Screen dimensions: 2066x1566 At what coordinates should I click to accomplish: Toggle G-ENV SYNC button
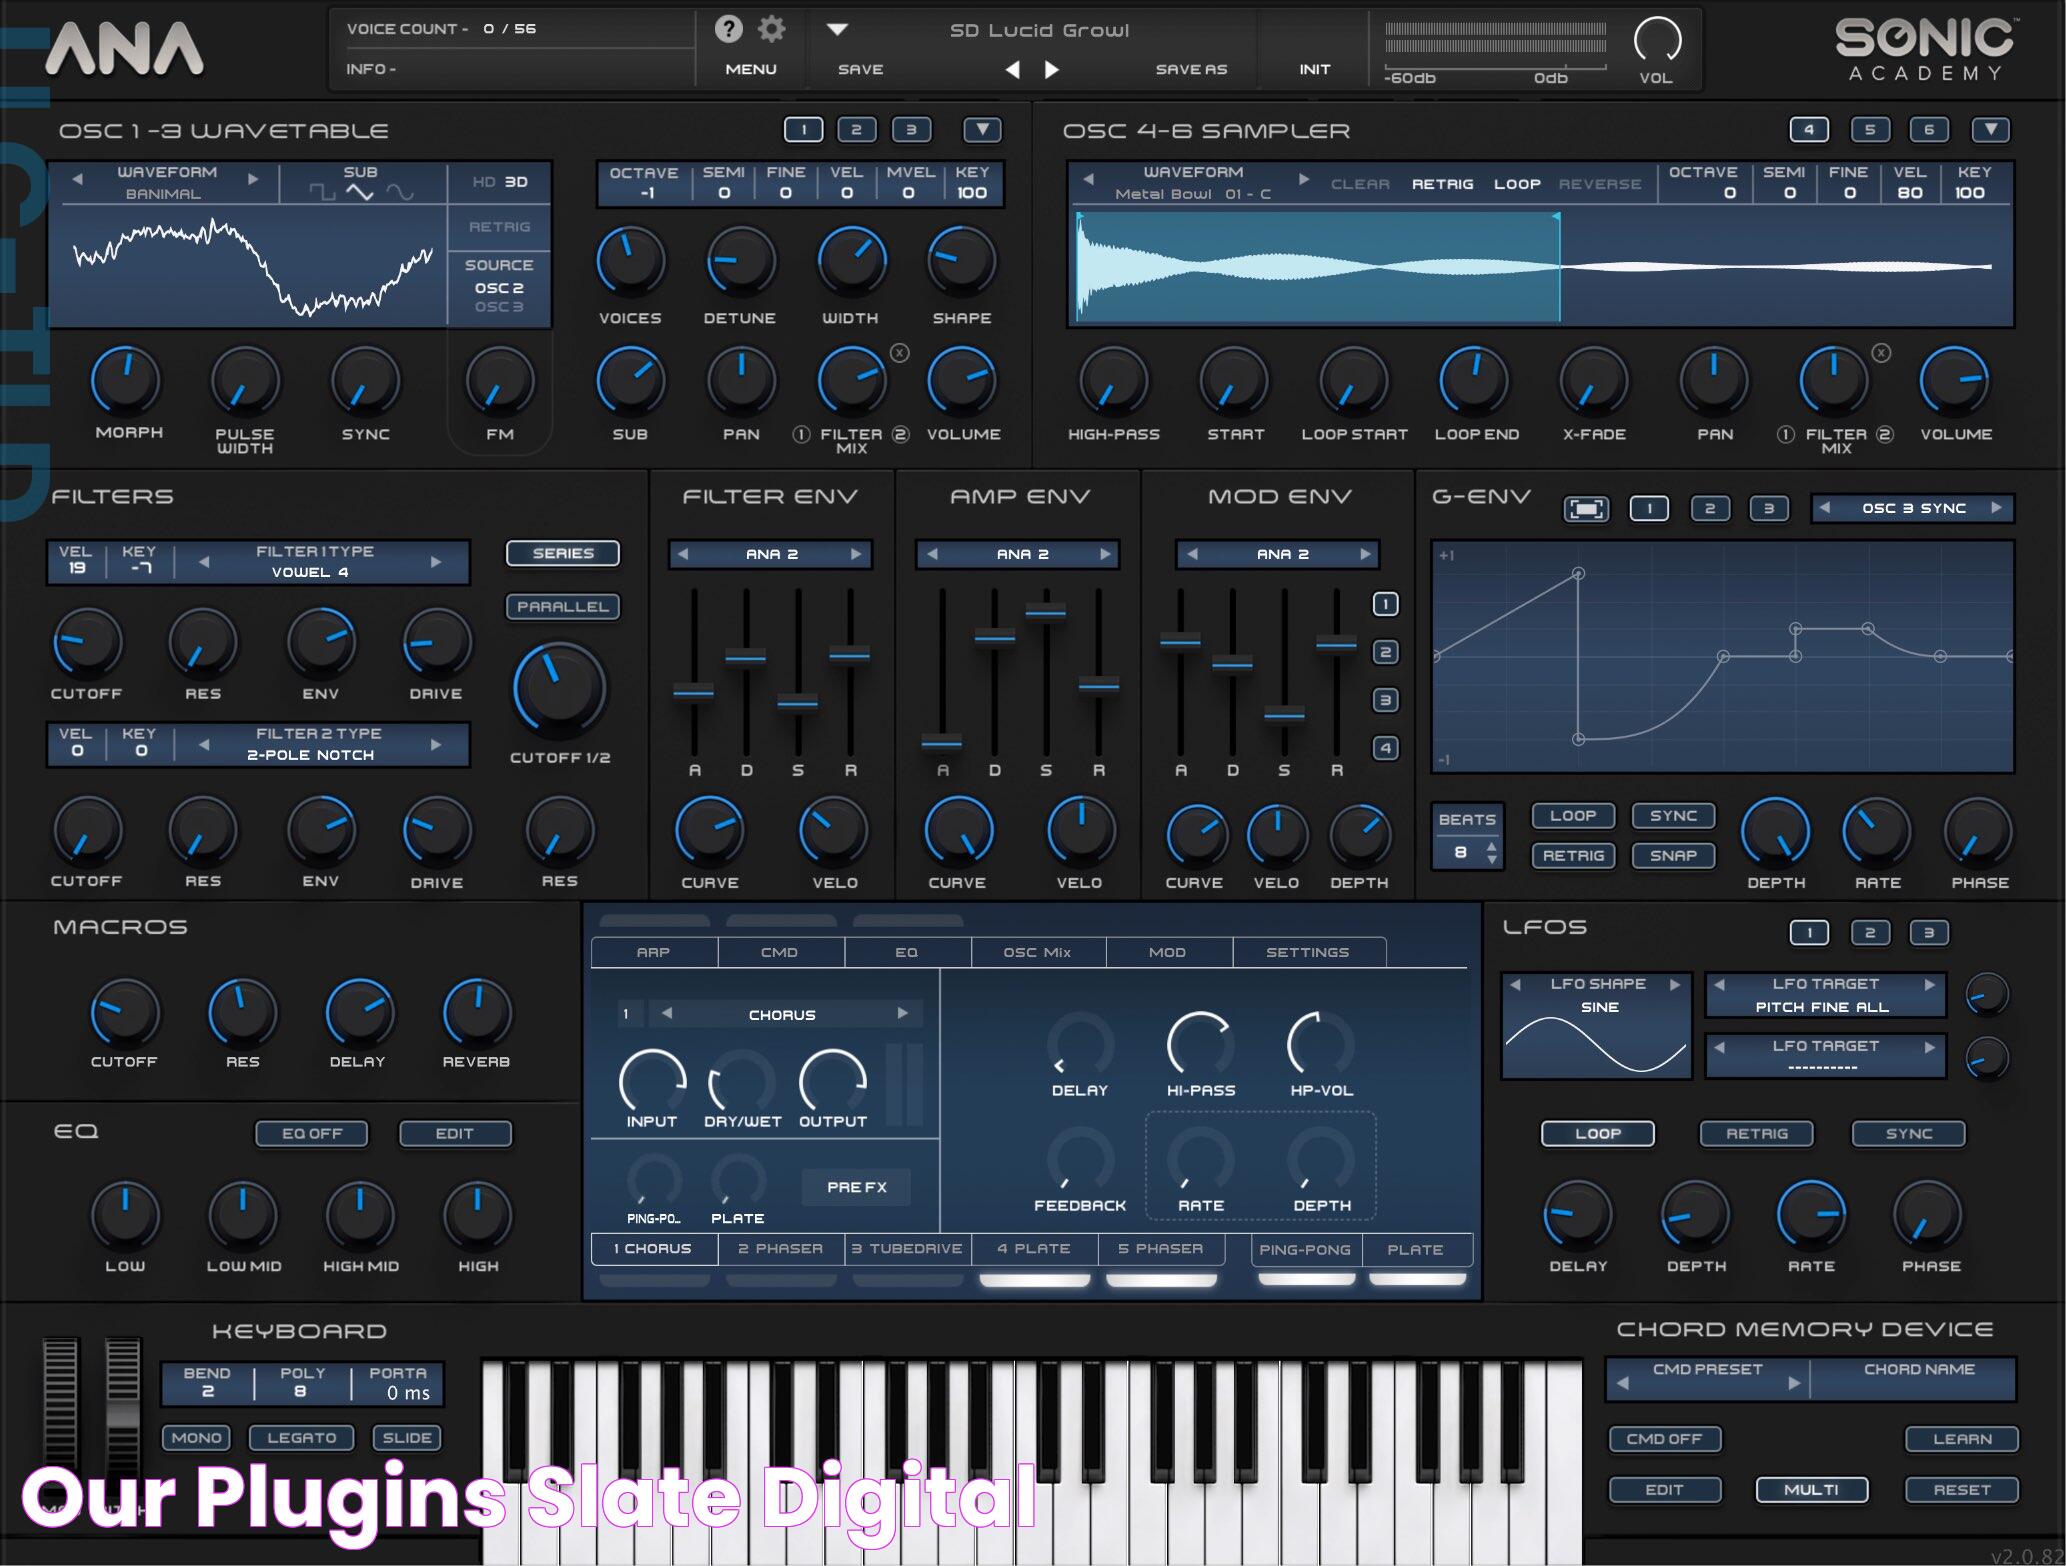(x=1673, y=815)
